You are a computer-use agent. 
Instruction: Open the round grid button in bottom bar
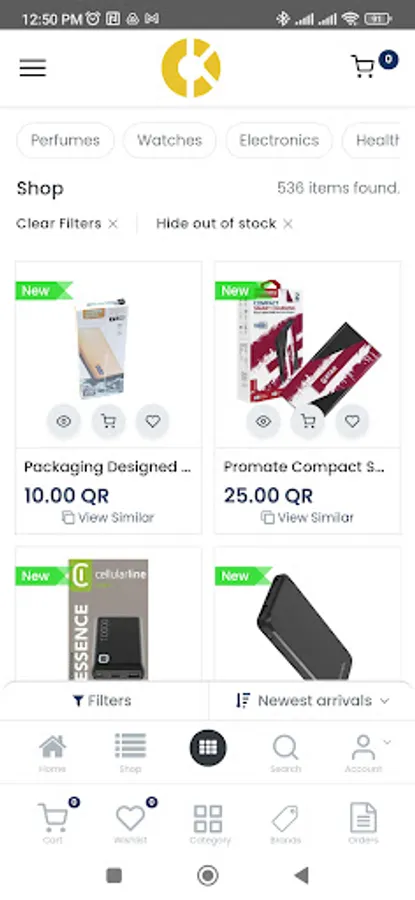pyautogui.click(x=208, y=748)
